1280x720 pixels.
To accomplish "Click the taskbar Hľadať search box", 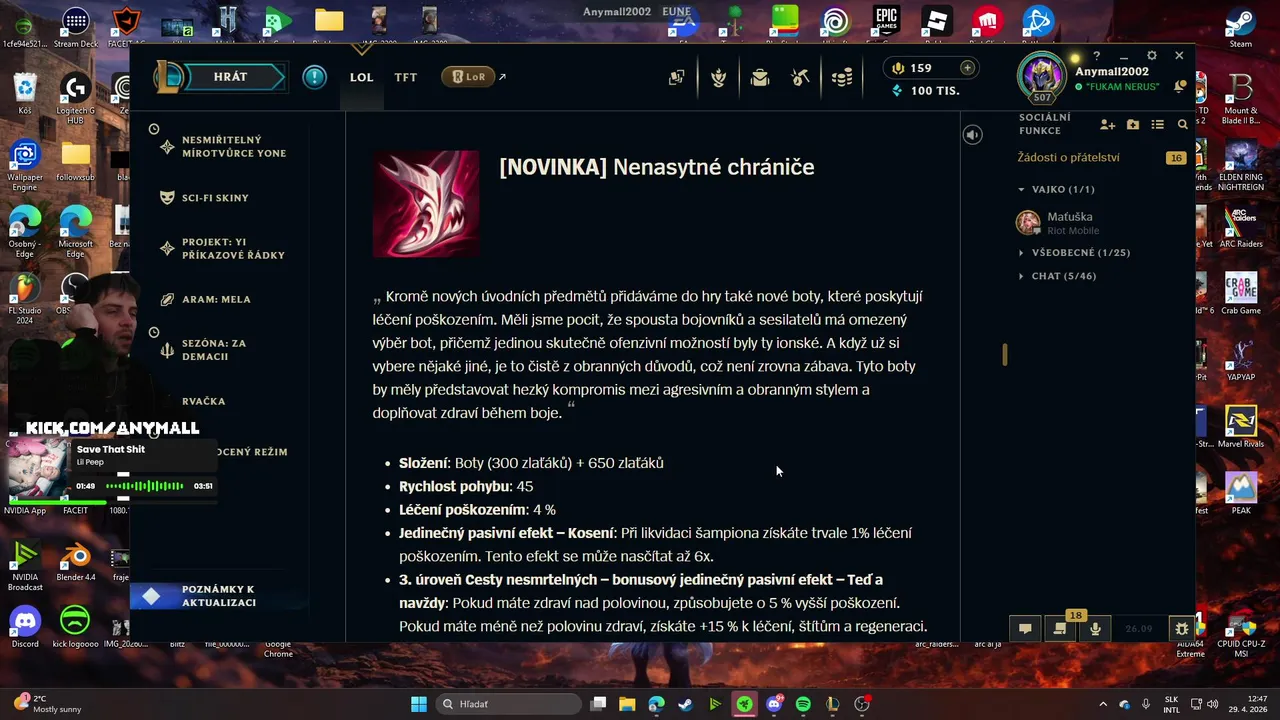I will (x=508, y=704).
